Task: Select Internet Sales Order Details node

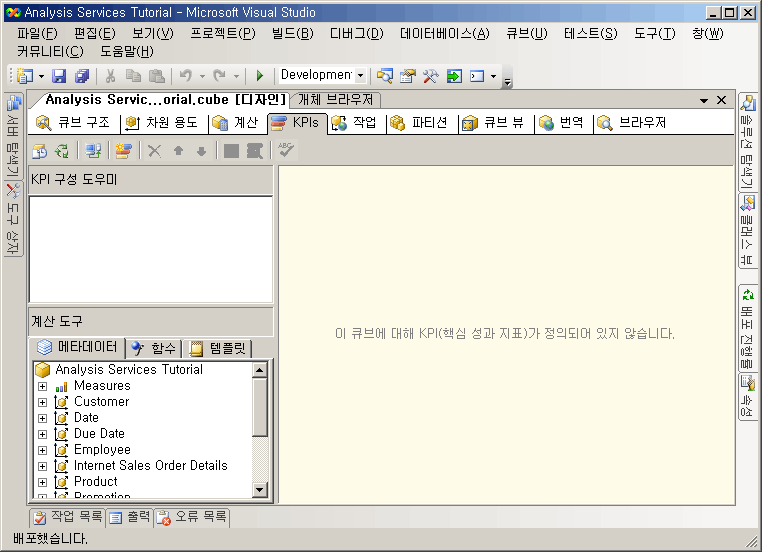Action: click(x=151, y=466)
